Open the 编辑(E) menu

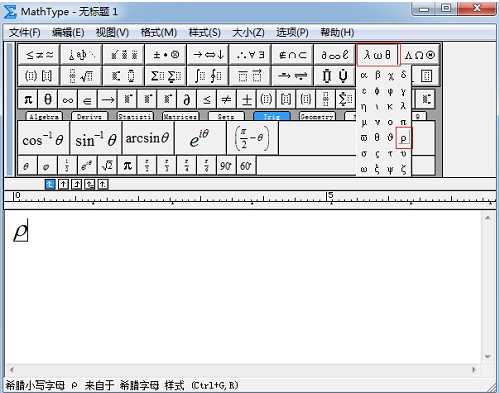68,32
